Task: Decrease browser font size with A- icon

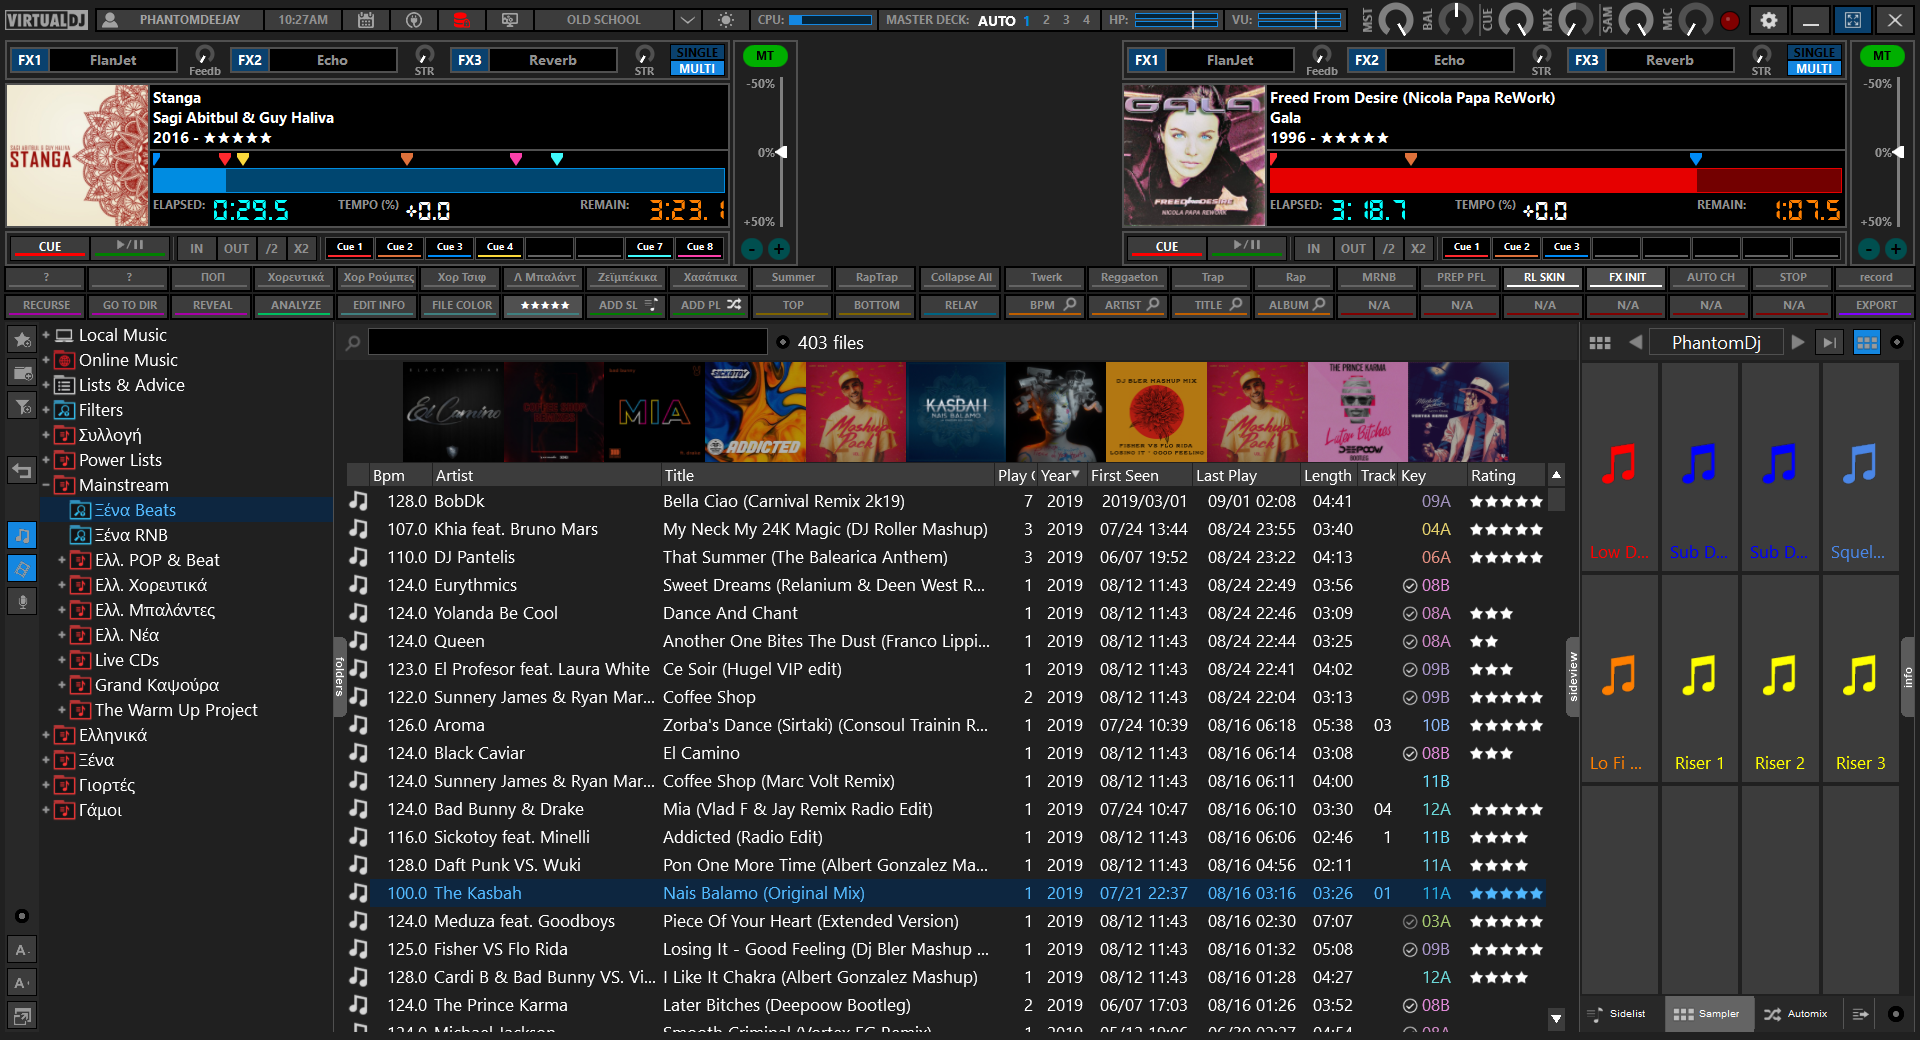Action: coord(21,950)
